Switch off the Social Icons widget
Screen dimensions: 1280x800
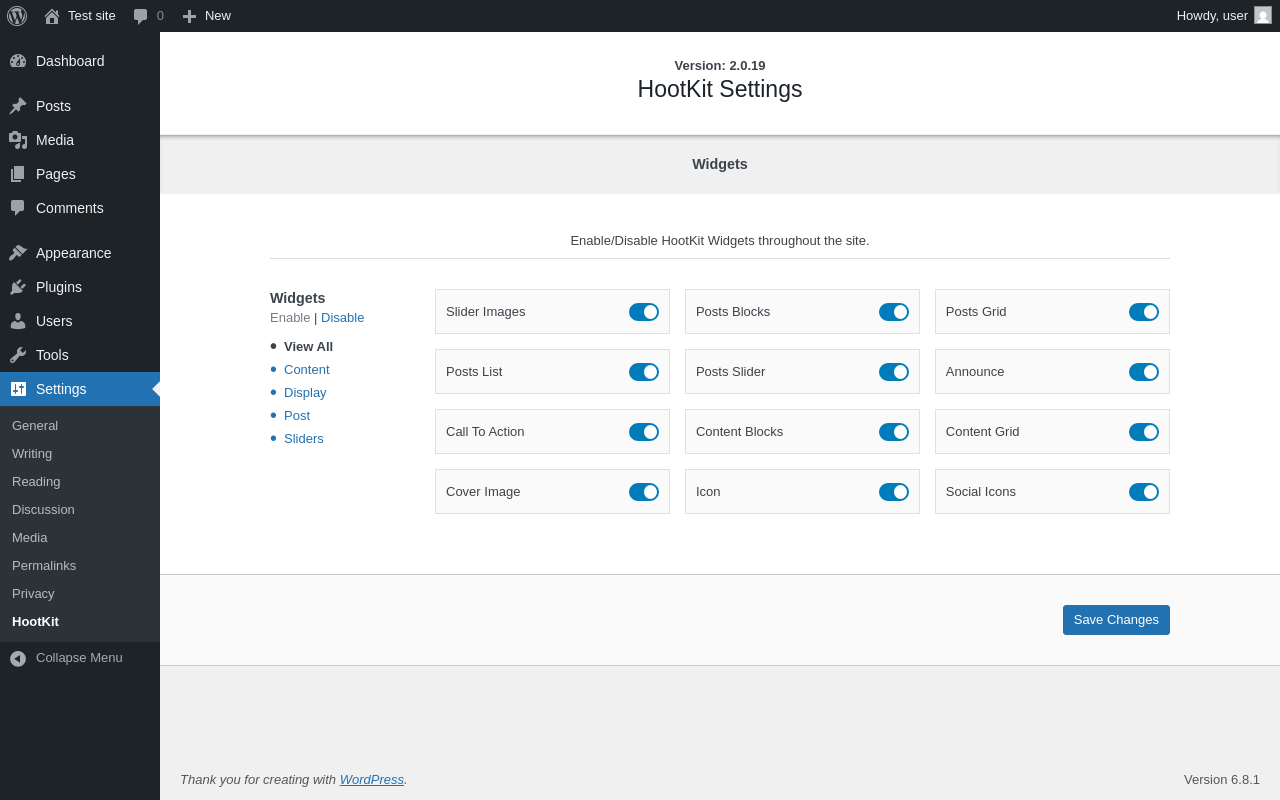[1143, 492]
